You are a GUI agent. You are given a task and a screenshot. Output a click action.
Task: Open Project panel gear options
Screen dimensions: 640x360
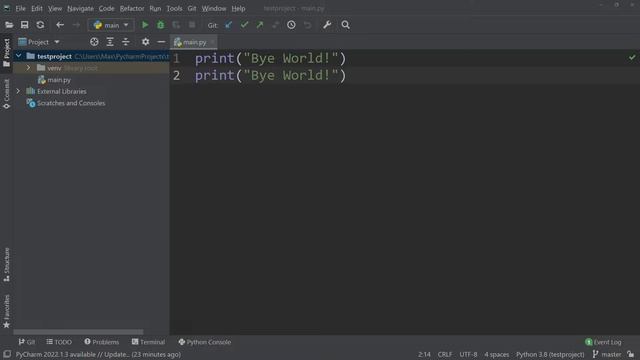[145, 42]
